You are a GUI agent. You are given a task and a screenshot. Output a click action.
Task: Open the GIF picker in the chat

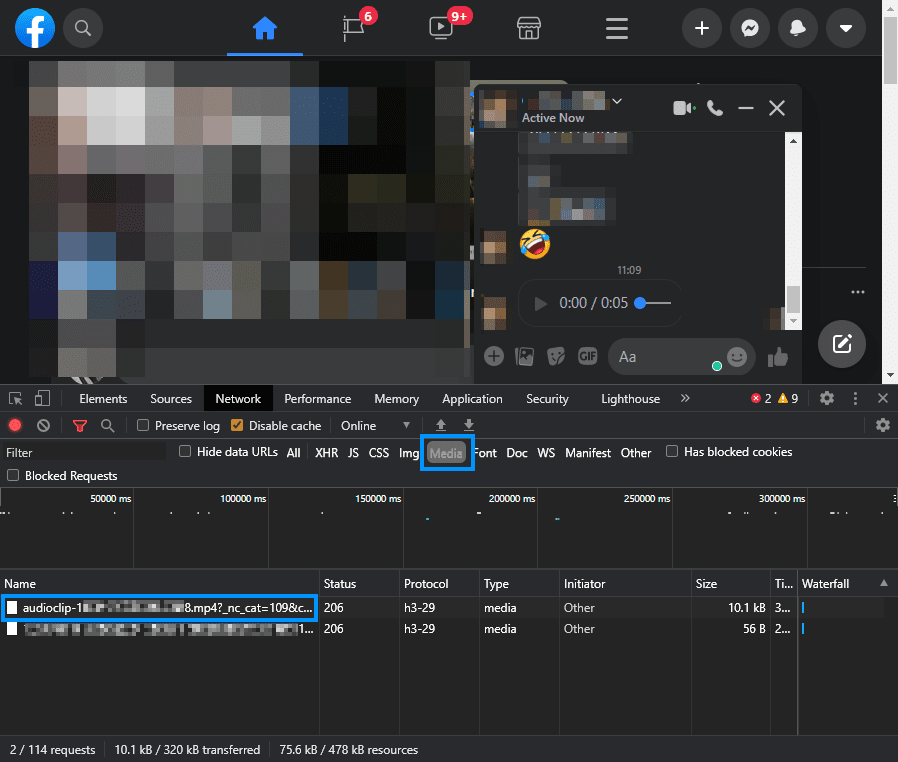click(x=587, y=356)
